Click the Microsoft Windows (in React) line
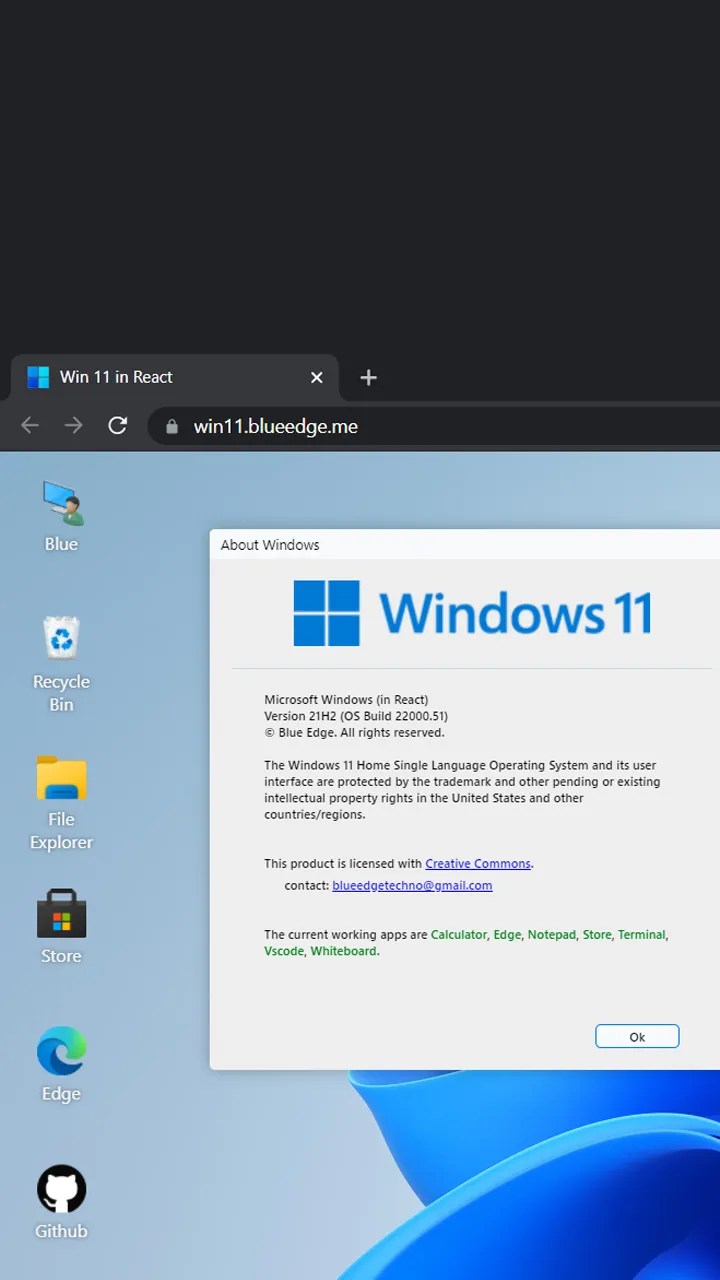Image resolution: width=720 pixels, height=1280 pixels. pos(346,700)
